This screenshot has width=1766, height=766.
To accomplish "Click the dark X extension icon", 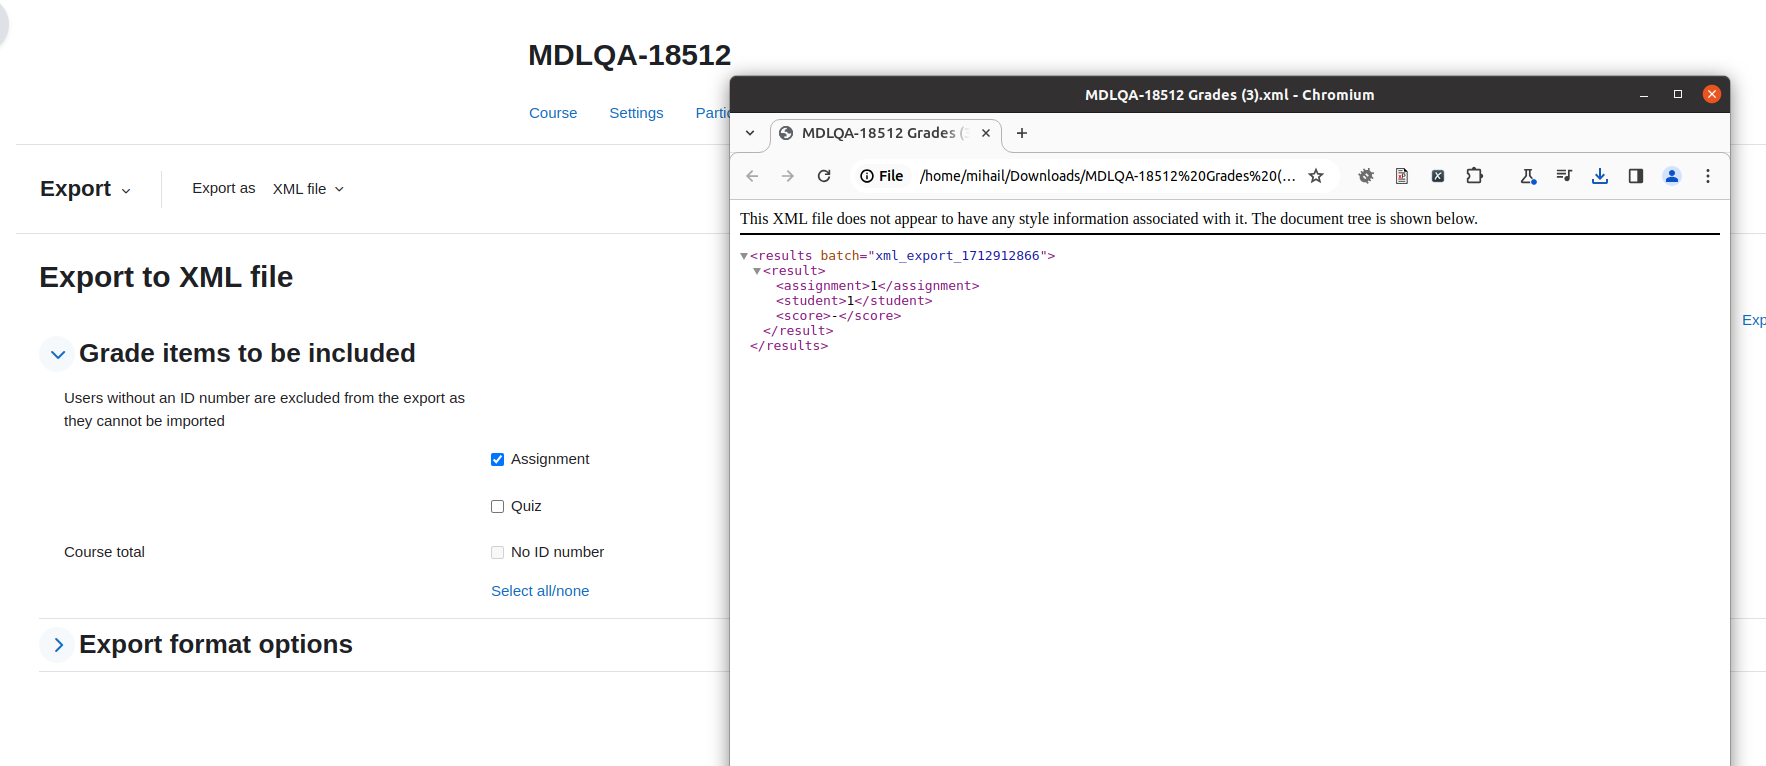I will [1438, 176].
